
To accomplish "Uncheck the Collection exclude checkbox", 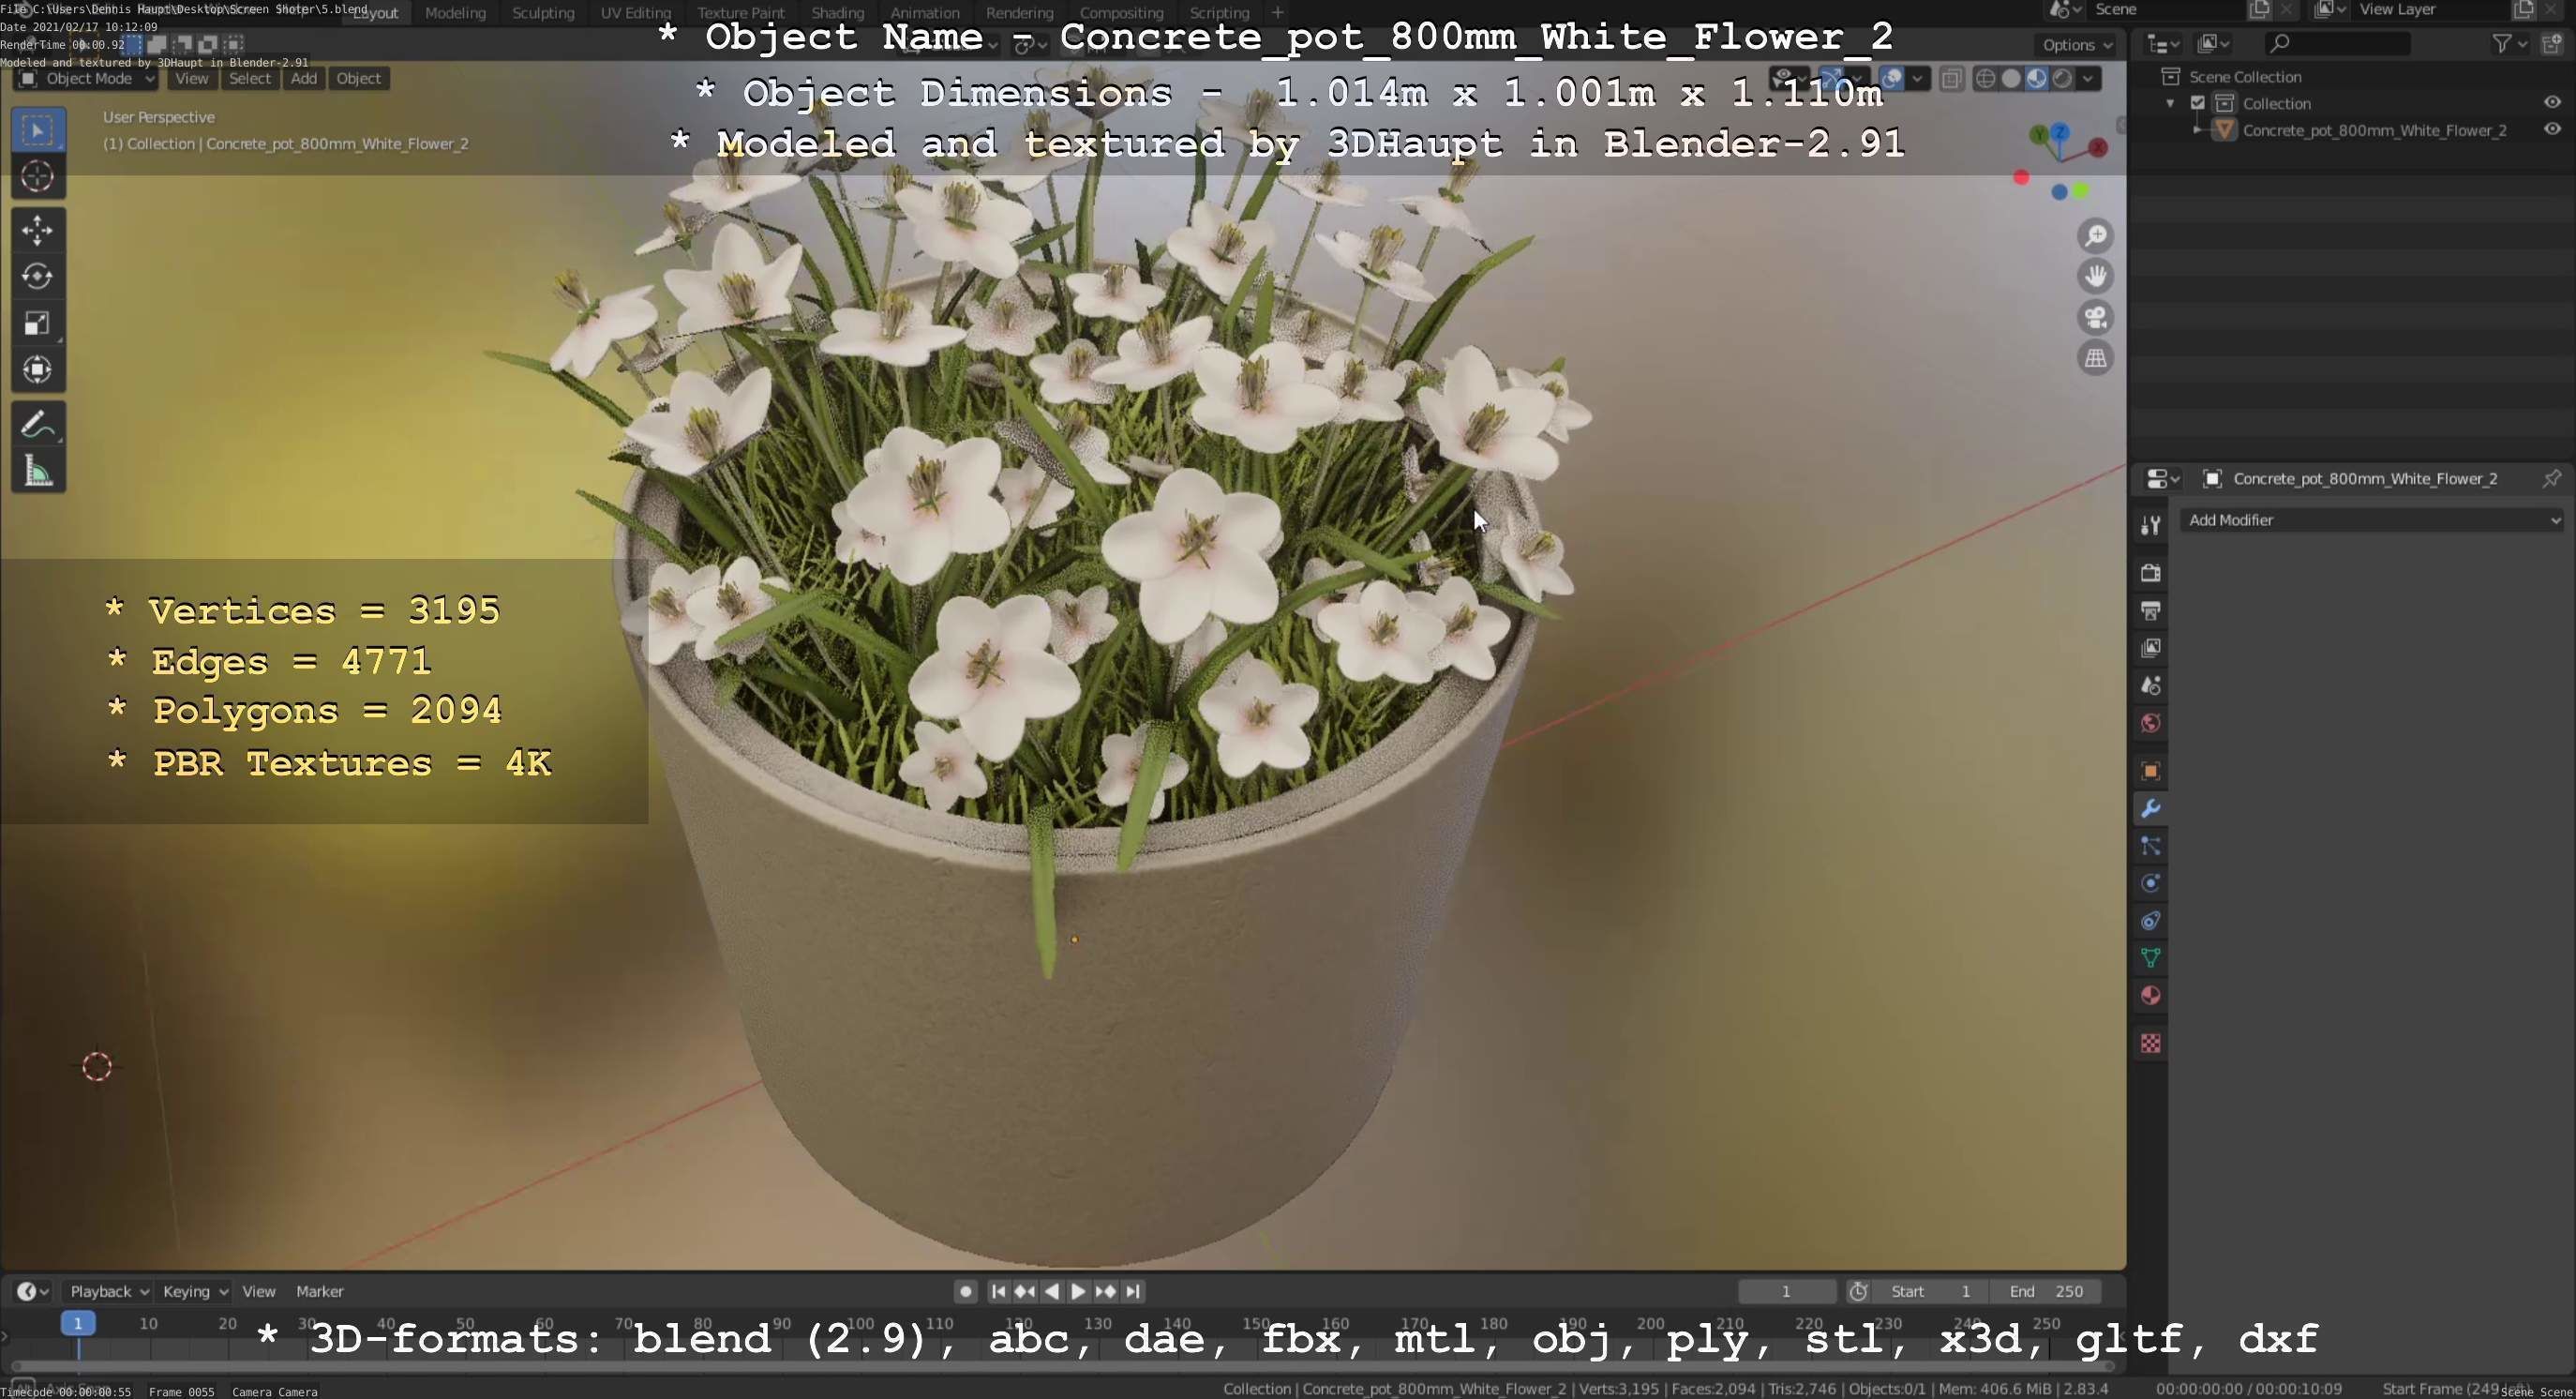I will click(x=2198, y=103).
